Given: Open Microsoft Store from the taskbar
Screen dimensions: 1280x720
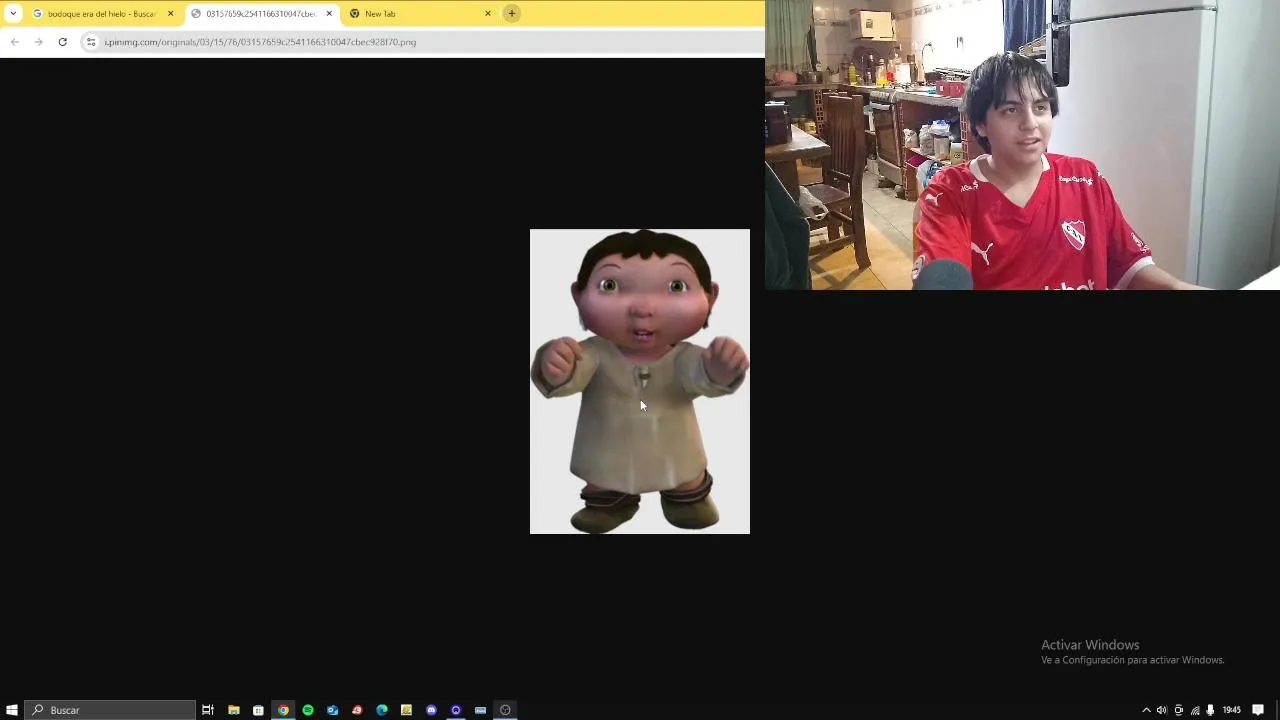Looking at the screenshot, I should tap(258, 710).
